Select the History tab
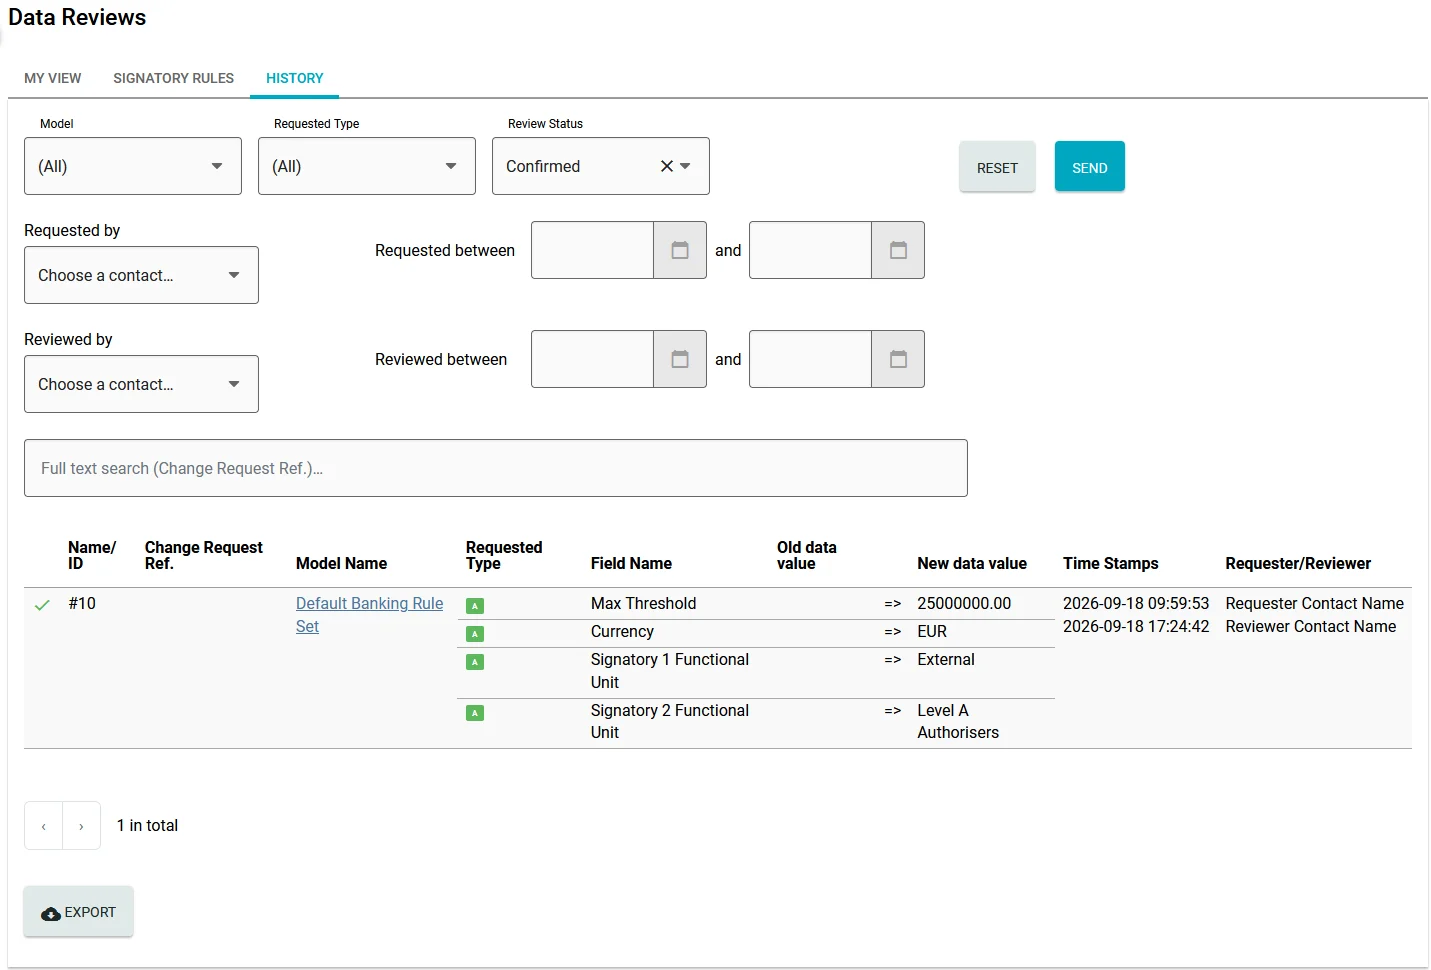 click(295, 78)
